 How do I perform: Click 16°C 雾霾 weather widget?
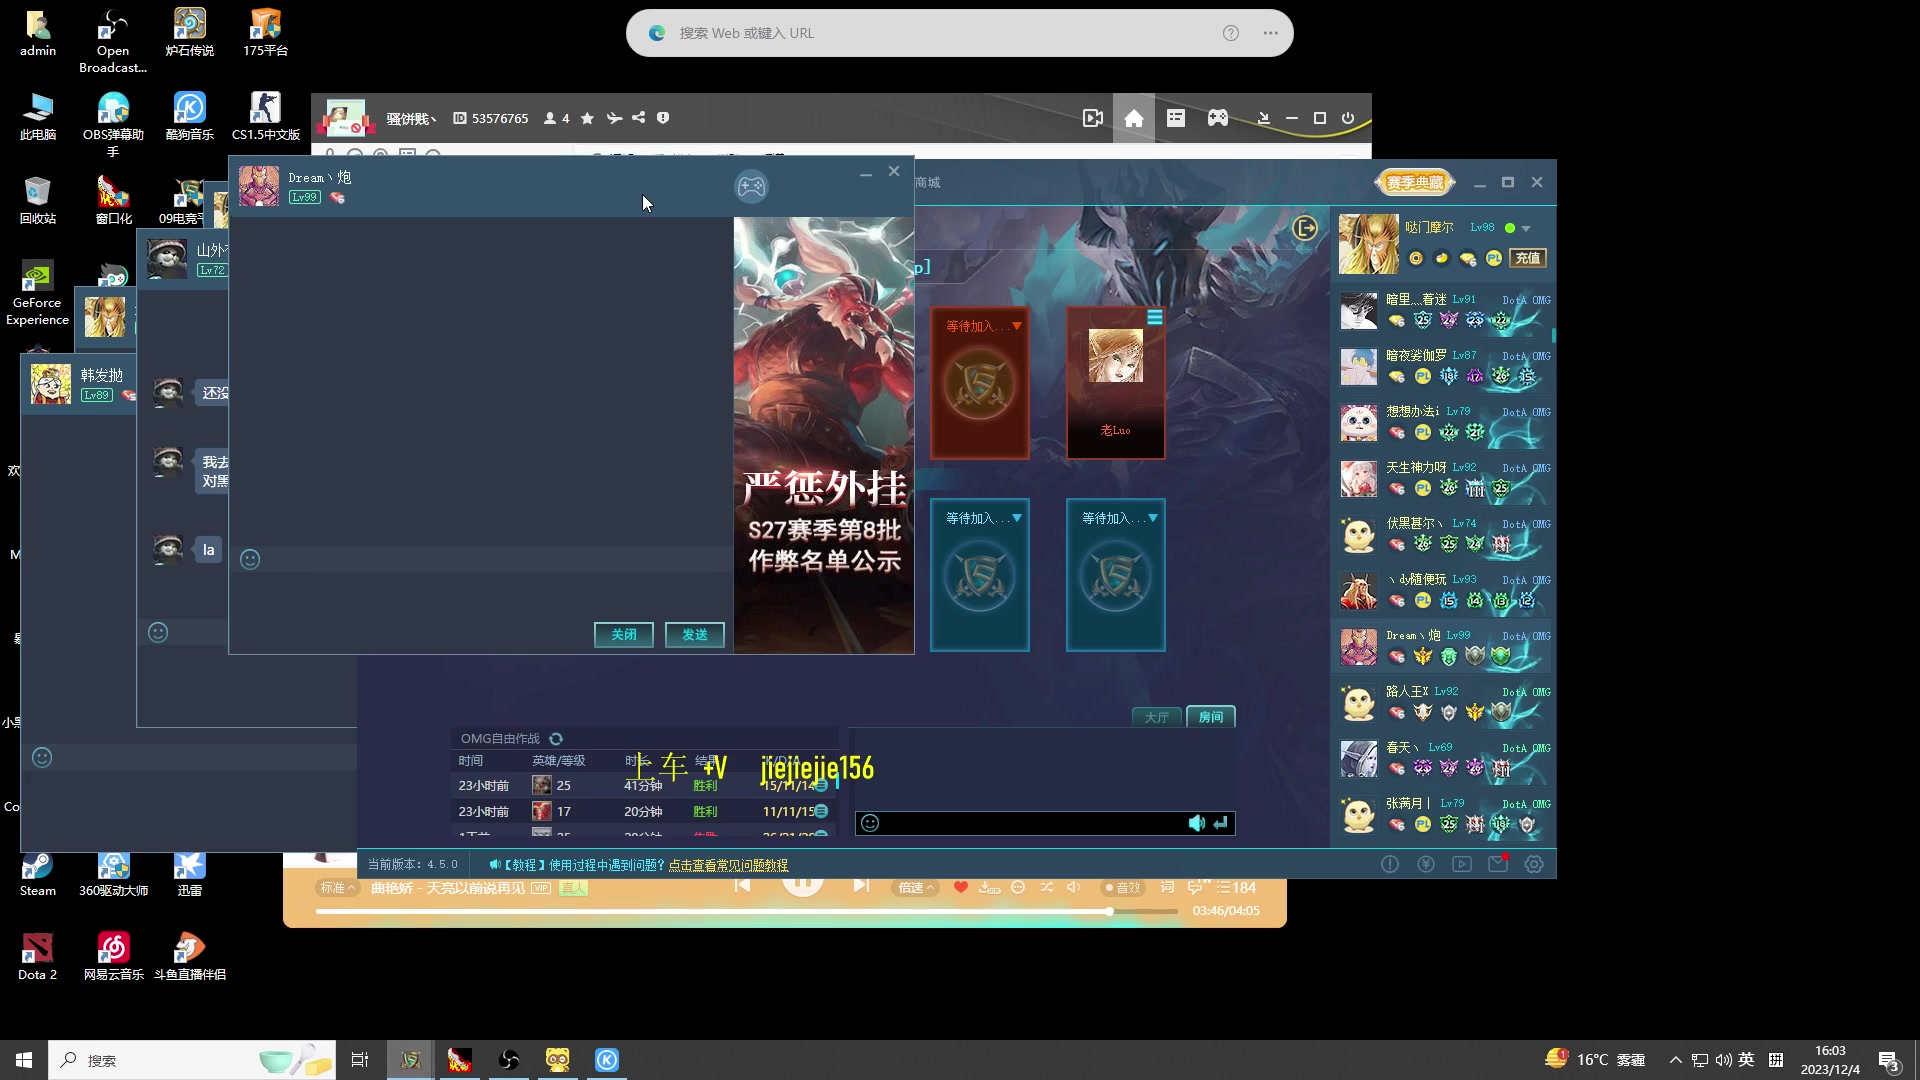(1595, 1060)
